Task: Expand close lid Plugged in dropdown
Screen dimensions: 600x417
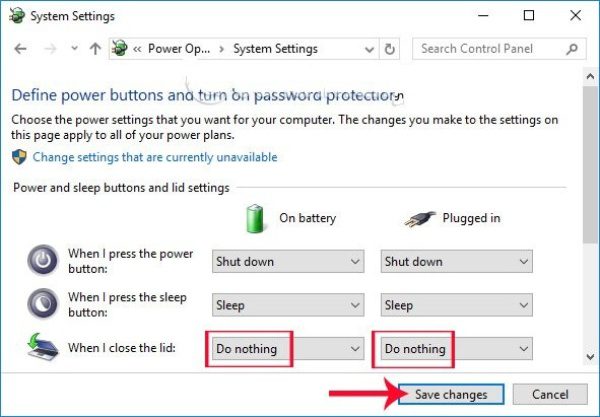Action: point(457,349)
